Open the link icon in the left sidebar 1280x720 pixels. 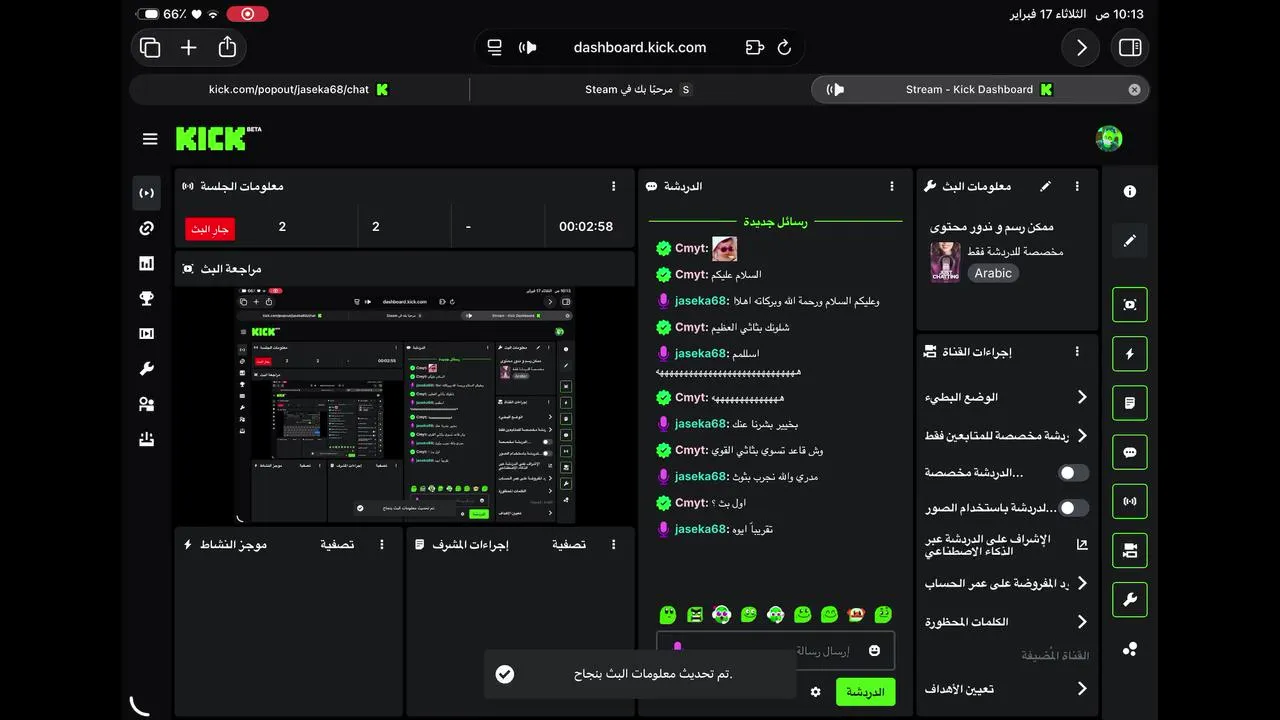coord(146,228)
